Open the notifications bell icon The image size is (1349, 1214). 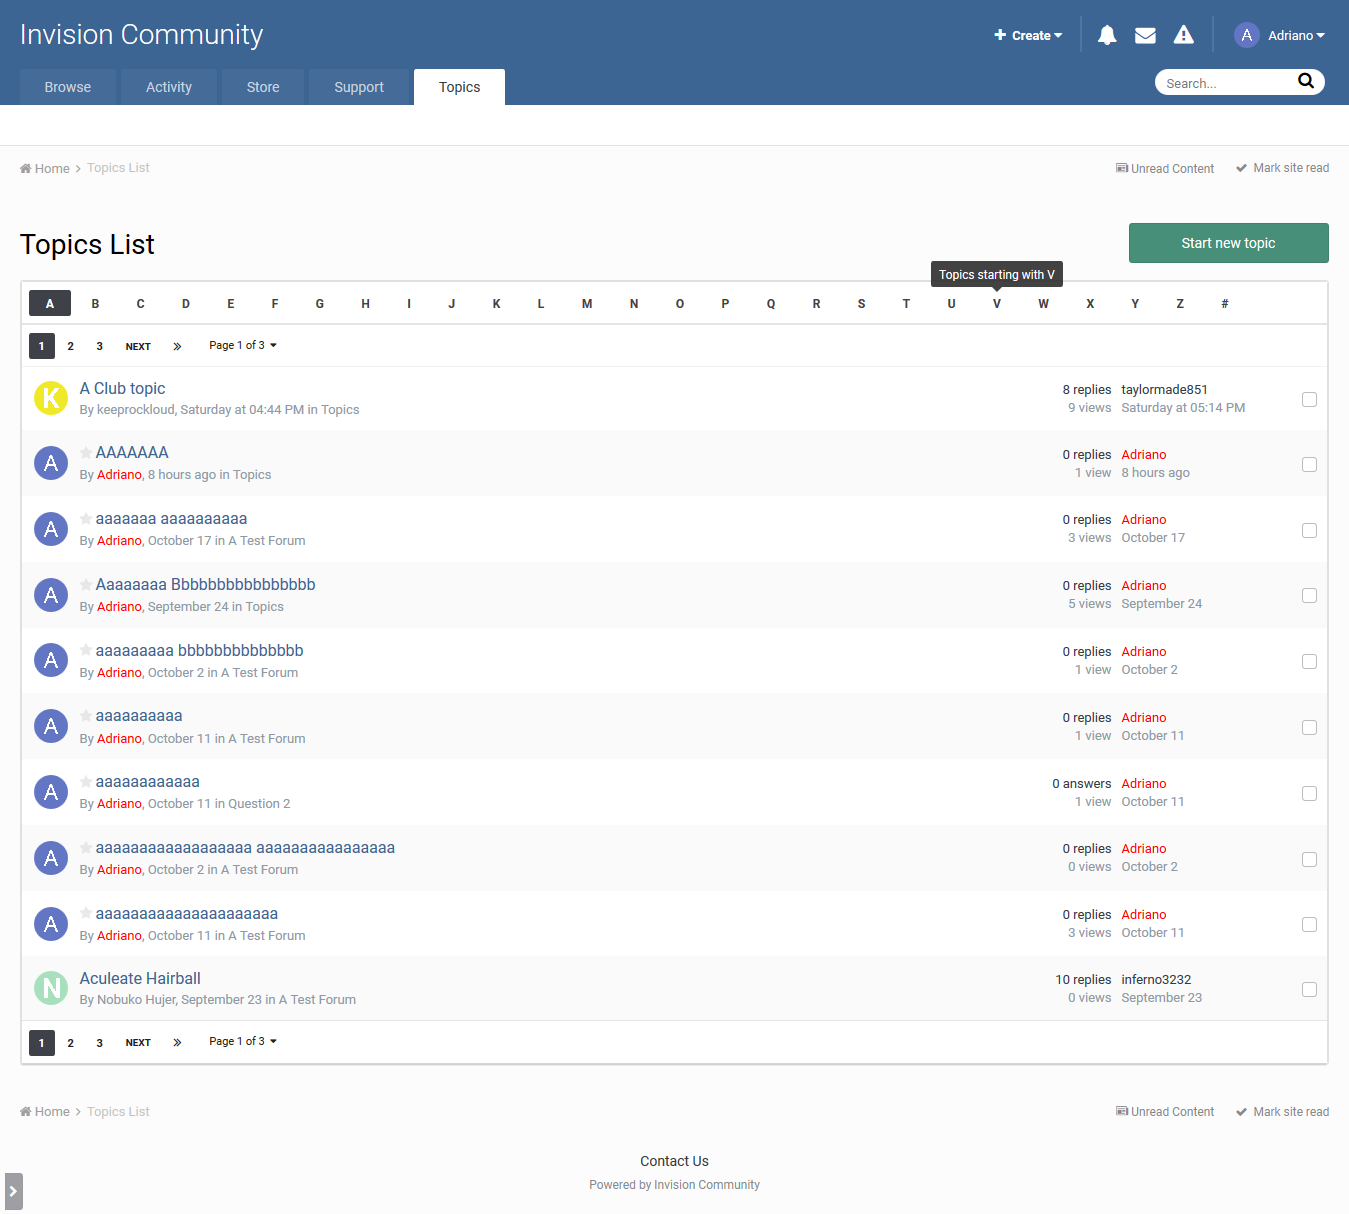click(1107, 35)
